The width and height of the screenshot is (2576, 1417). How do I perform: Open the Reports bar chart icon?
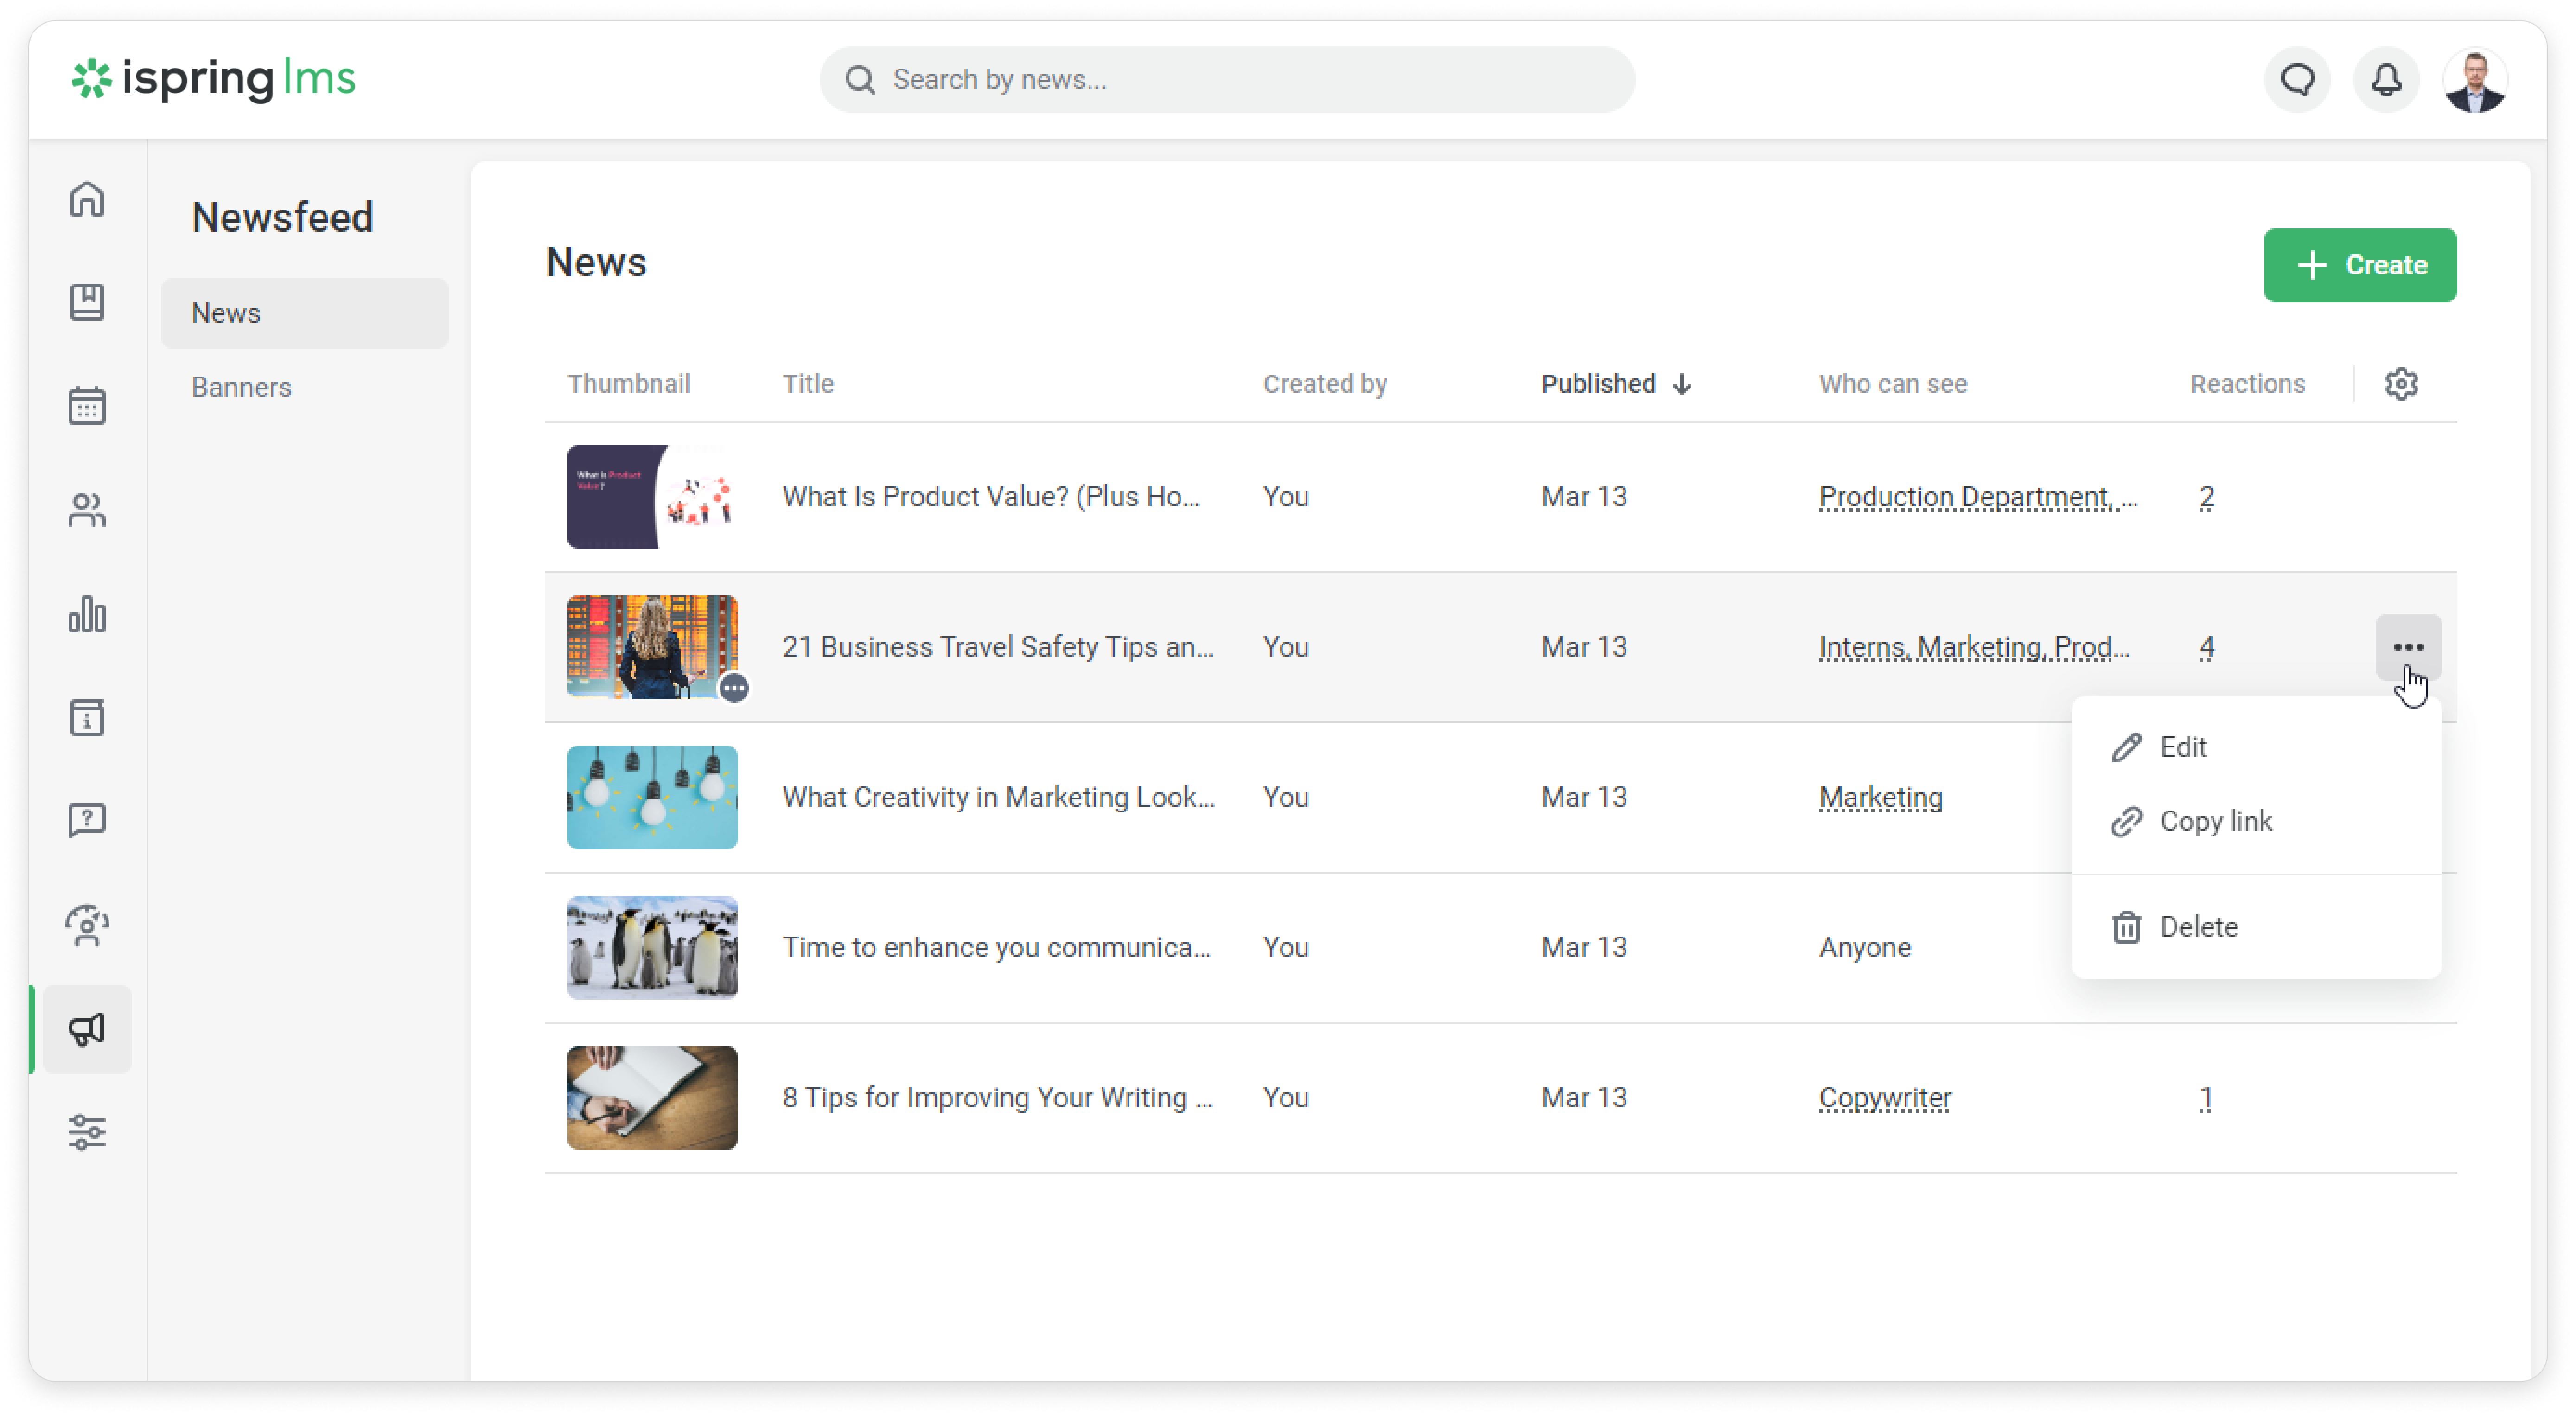(87, 614)
